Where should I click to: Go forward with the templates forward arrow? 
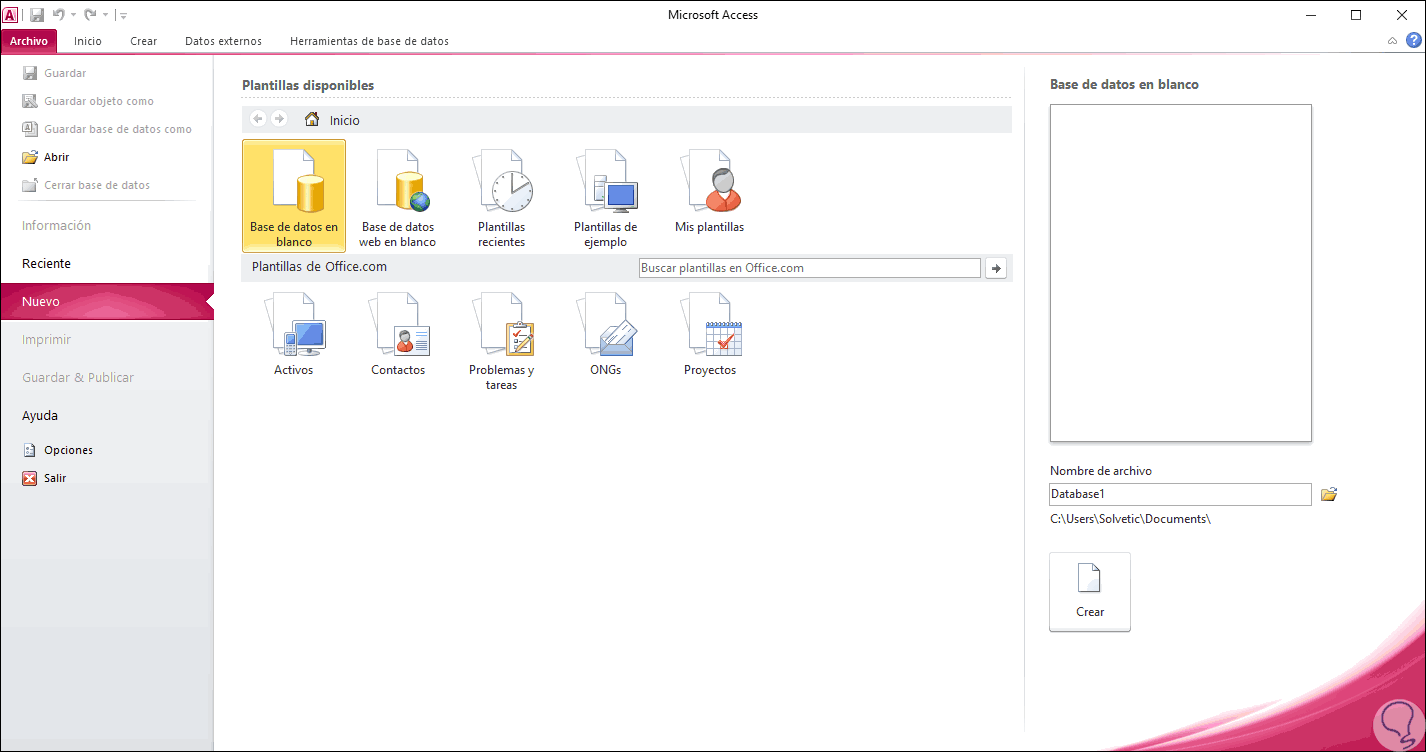click(x=279, y=119)
